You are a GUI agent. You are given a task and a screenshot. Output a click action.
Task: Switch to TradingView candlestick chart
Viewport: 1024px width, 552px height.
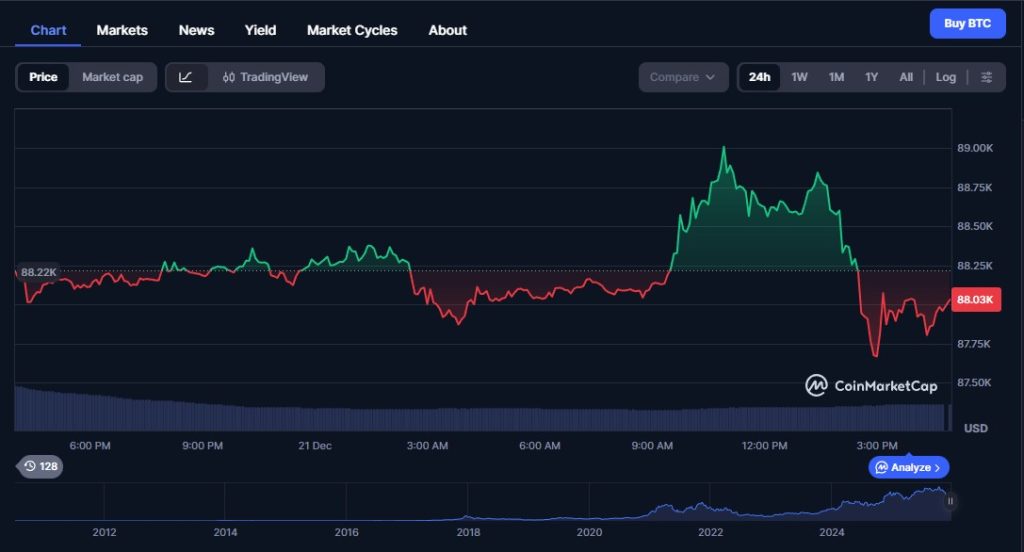[x=266, y=77]
